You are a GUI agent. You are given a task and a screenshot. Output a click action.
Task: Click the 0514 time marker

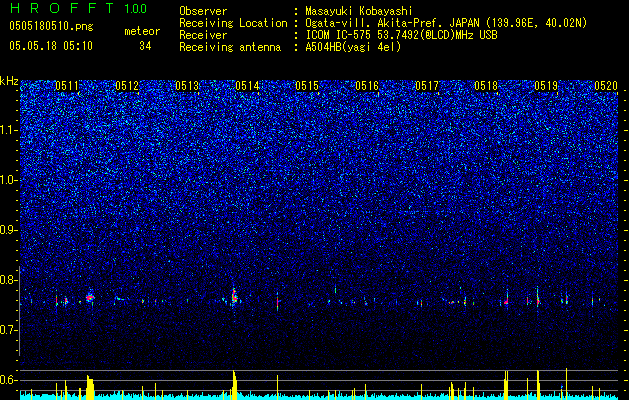click(247, 86)
